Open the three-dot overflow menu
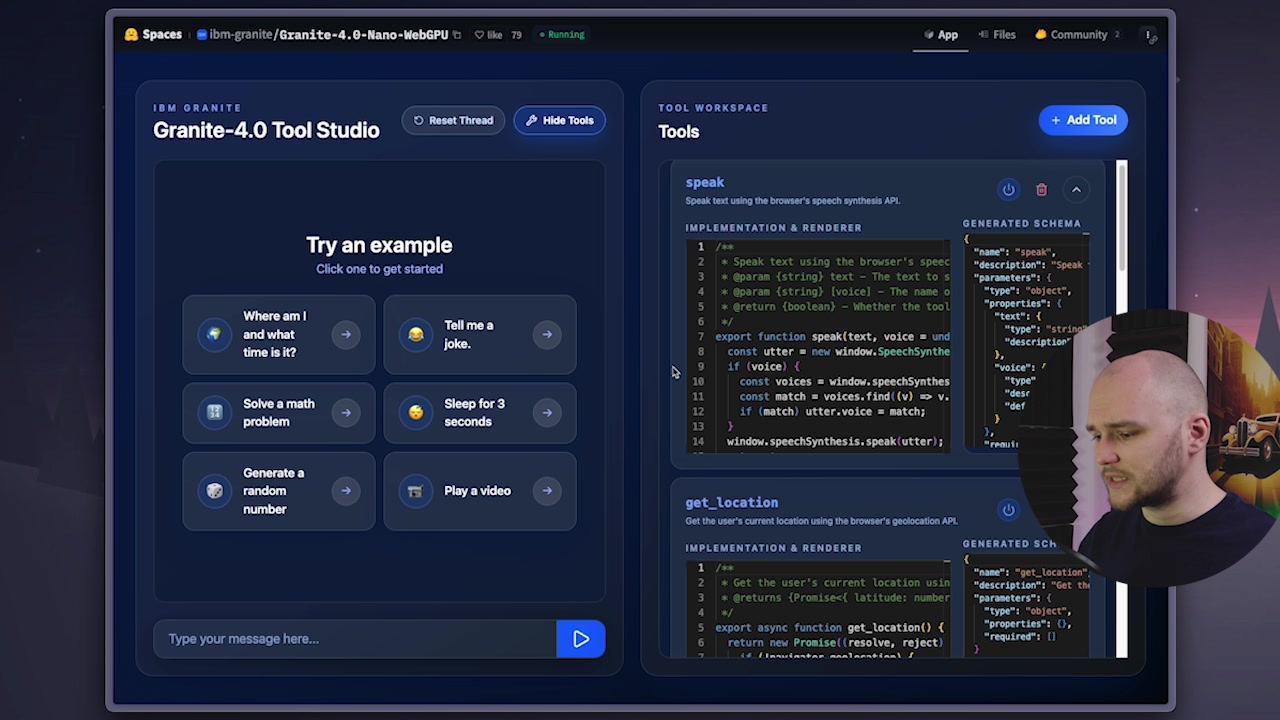Viewport: 1280px width, 720px height. [1148, 34]
